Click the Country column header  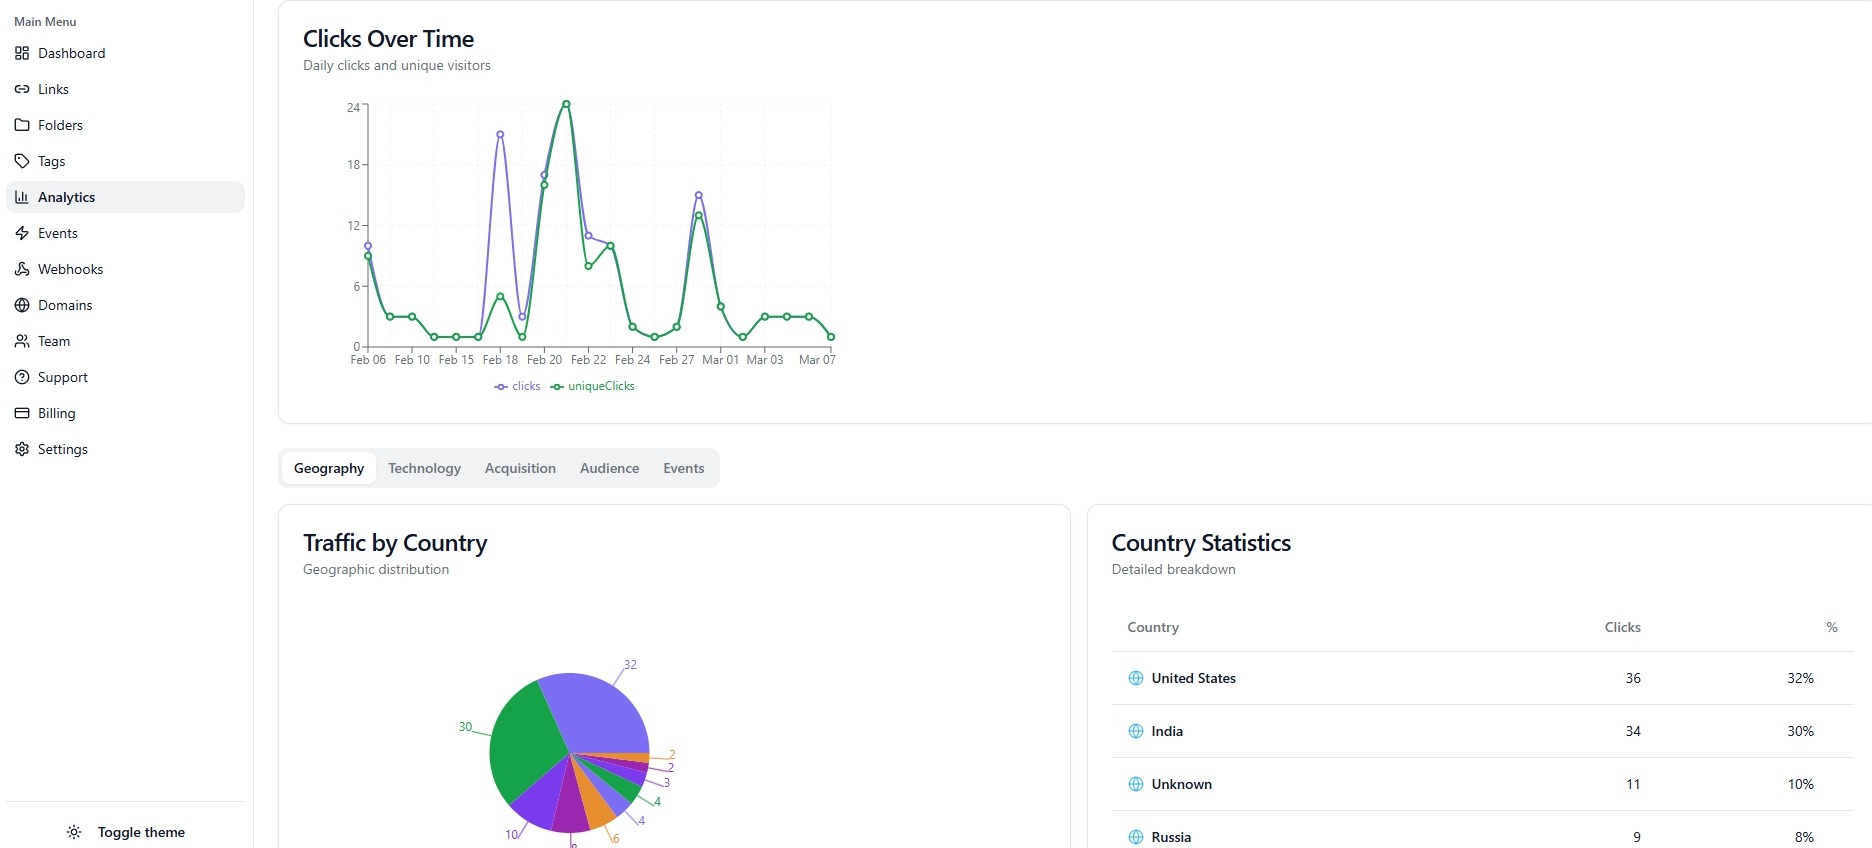pos(1153,627)
